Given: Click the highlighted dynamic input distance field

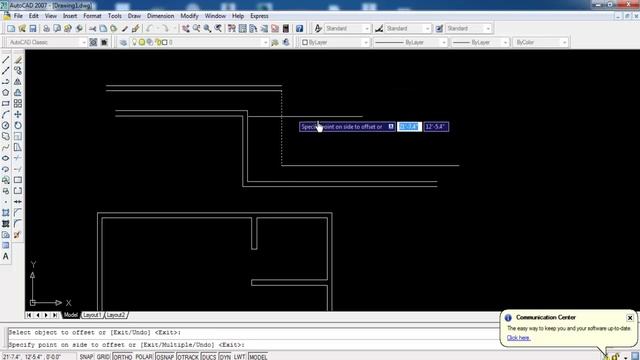Looking at the screenshot, I should pyautogui.click(x=409, y=127).
